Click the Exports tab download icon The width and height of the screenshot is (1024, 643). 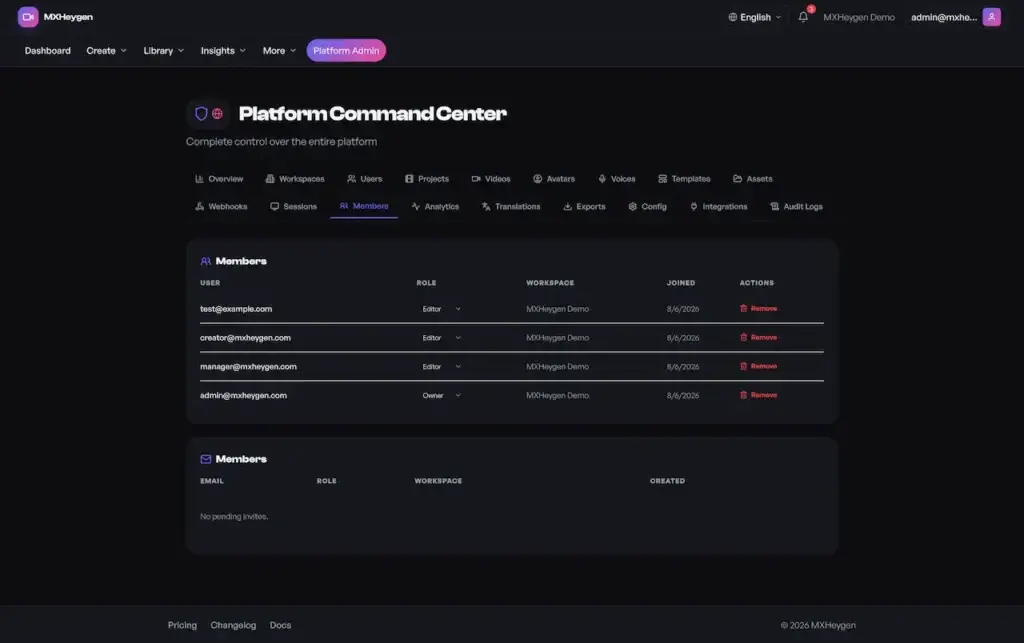pos(568,206)
